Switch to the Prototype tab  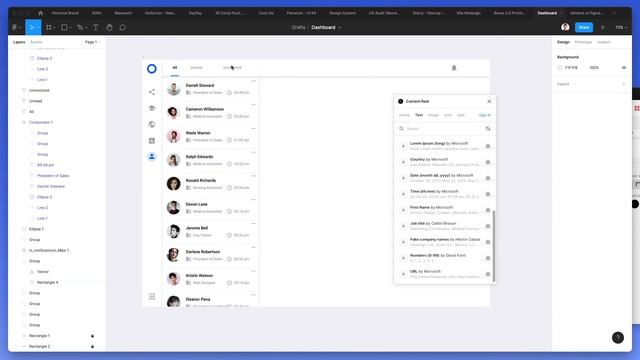tap(583, 42)
